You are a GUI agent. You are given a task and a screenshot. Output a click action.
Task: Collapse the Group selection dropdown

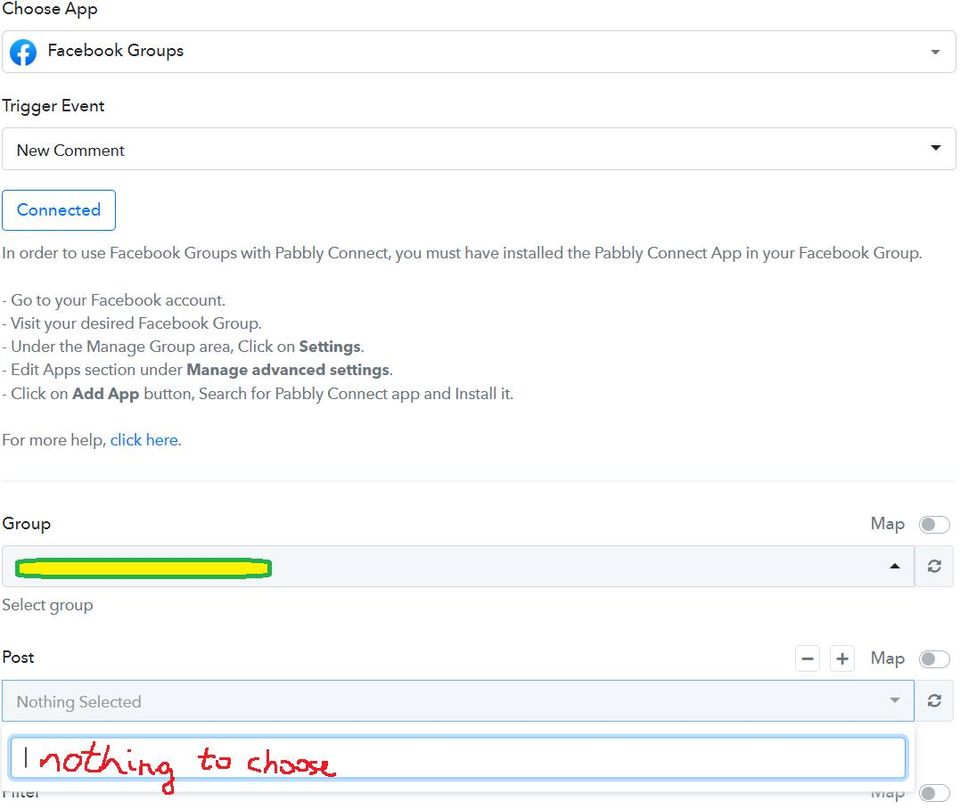(458, 566)
